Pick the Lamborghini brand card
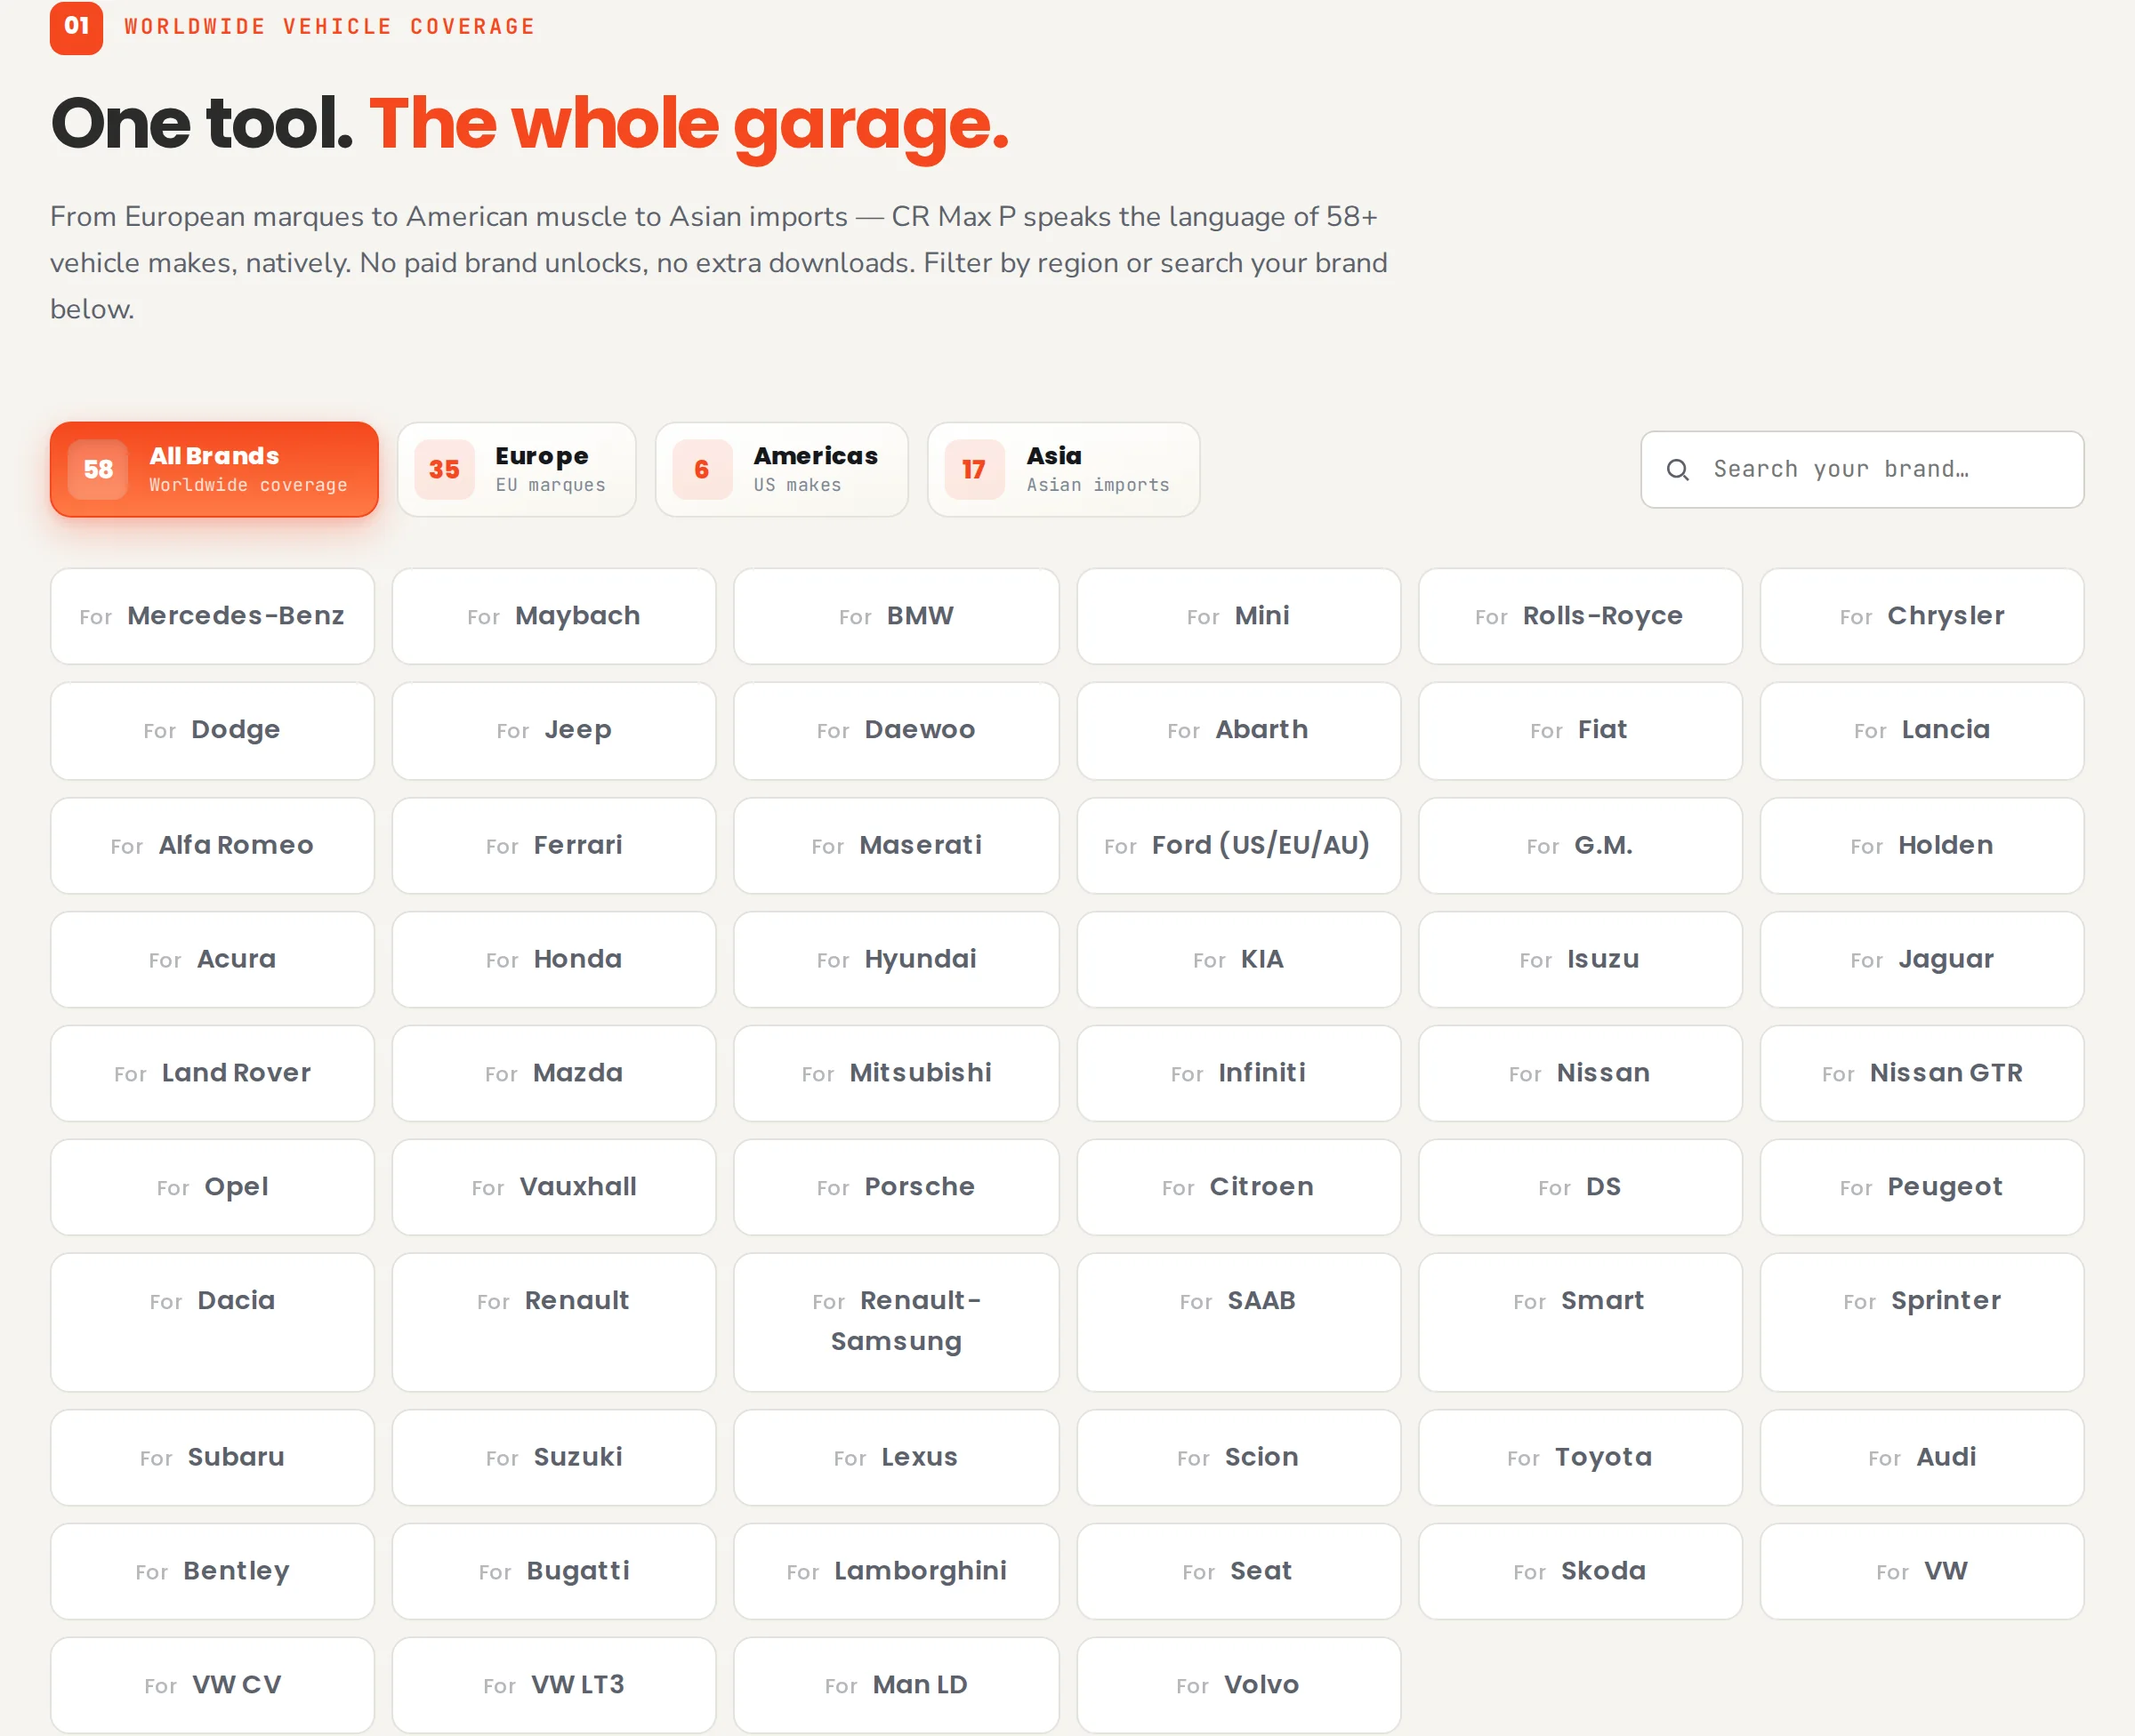This screenshot has height=1736, width=2135. (x=896, y=1571)
